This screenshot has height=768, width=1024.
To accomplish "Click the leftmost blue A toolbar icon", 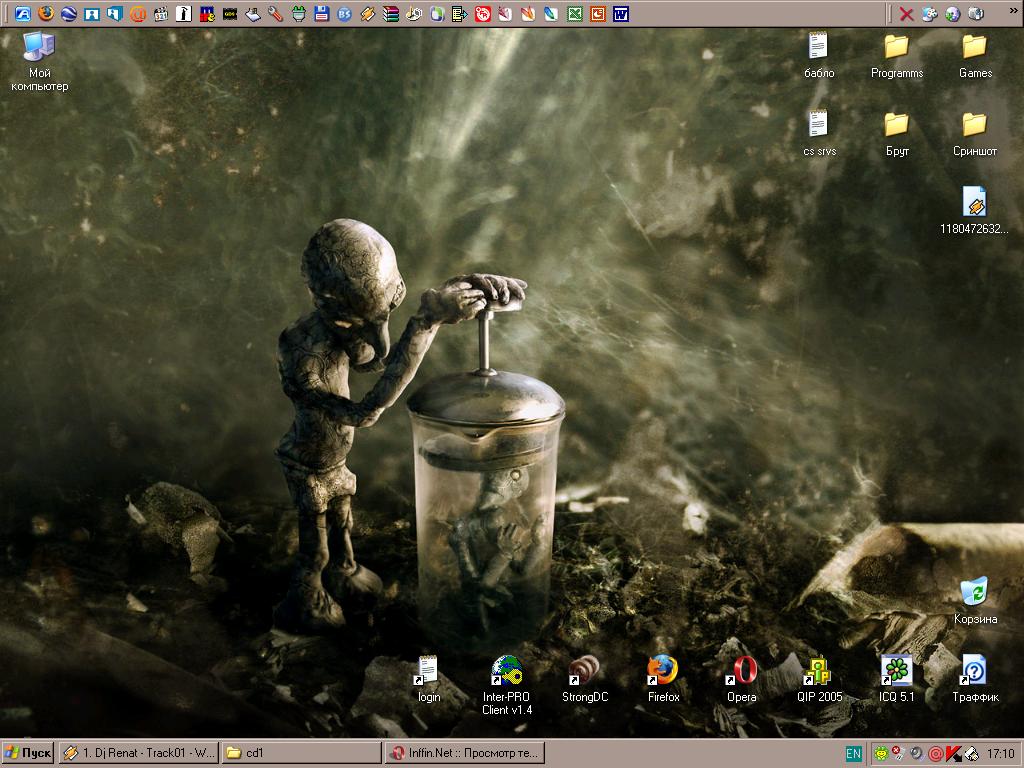I will click(23, 14).
